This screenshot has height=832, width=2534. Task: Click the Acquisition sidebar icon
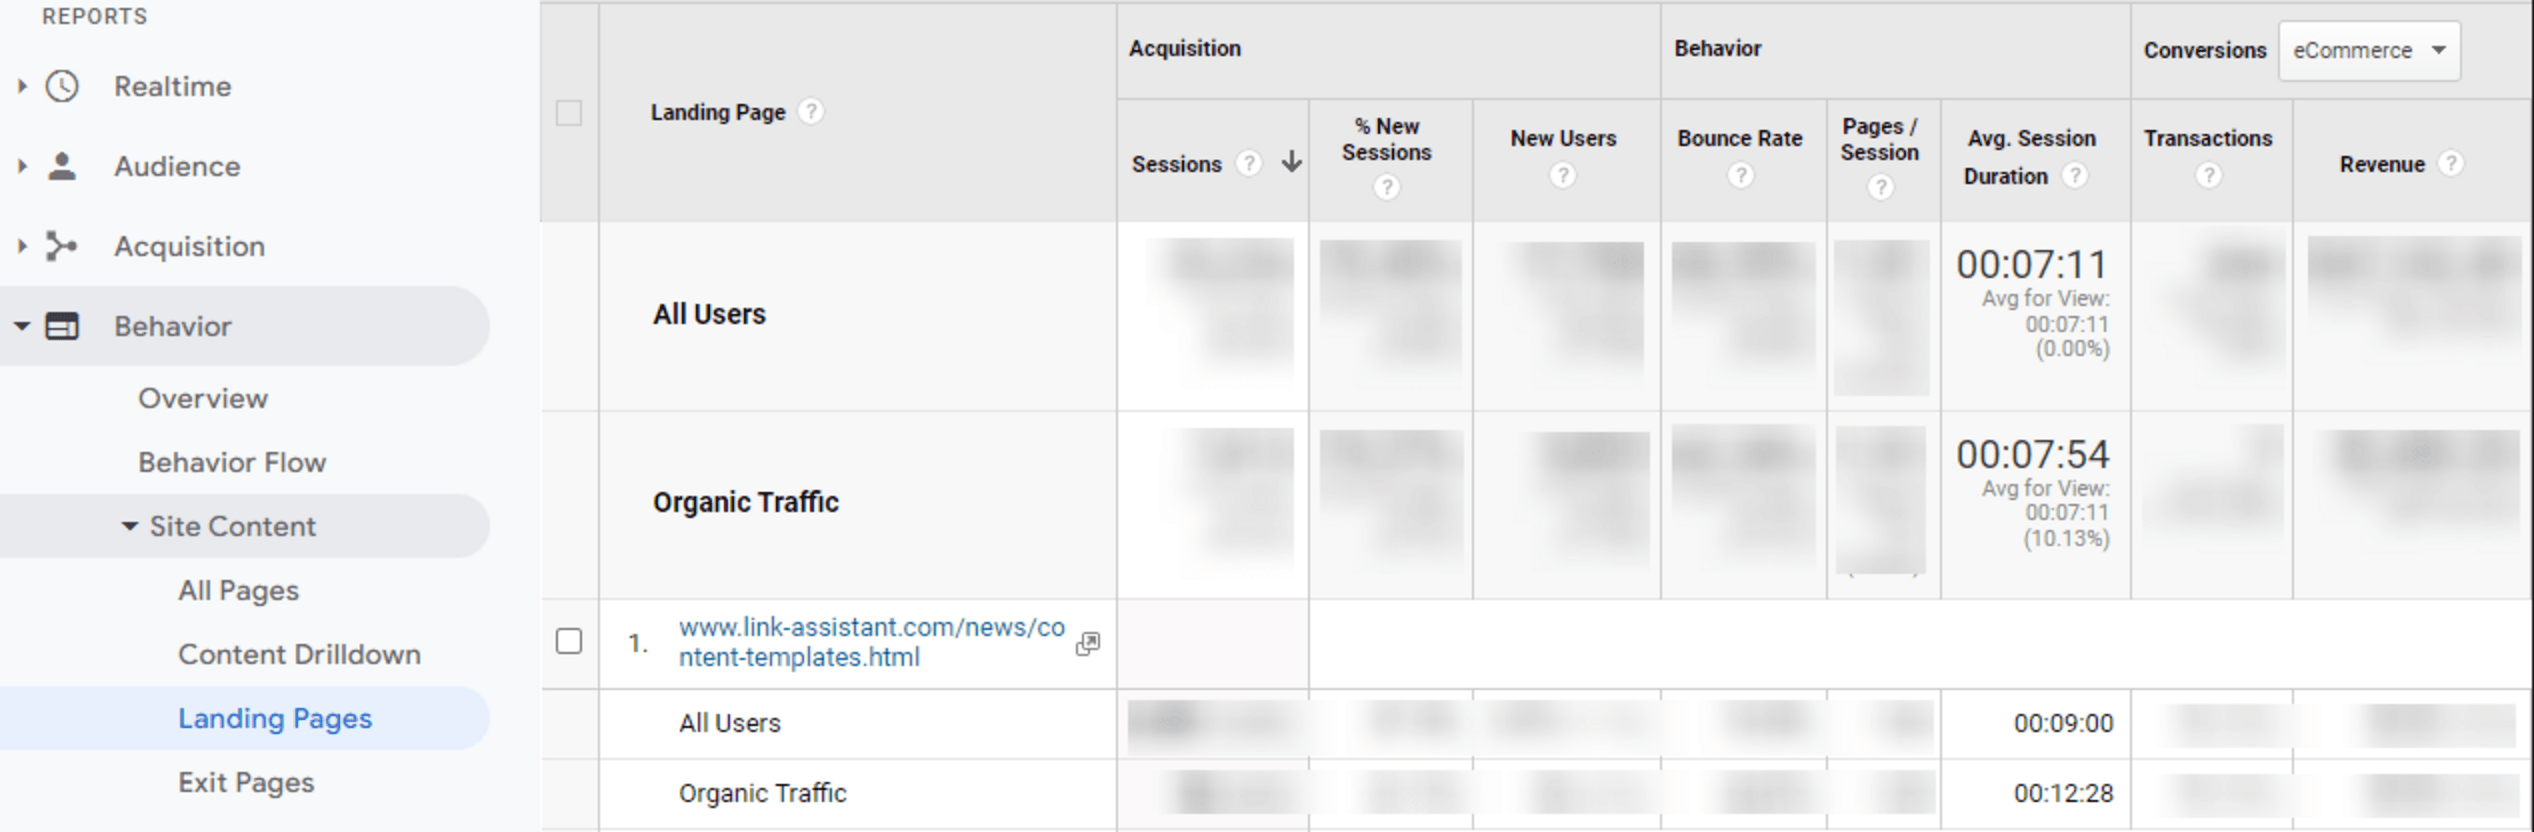click(x=62, y=246)
